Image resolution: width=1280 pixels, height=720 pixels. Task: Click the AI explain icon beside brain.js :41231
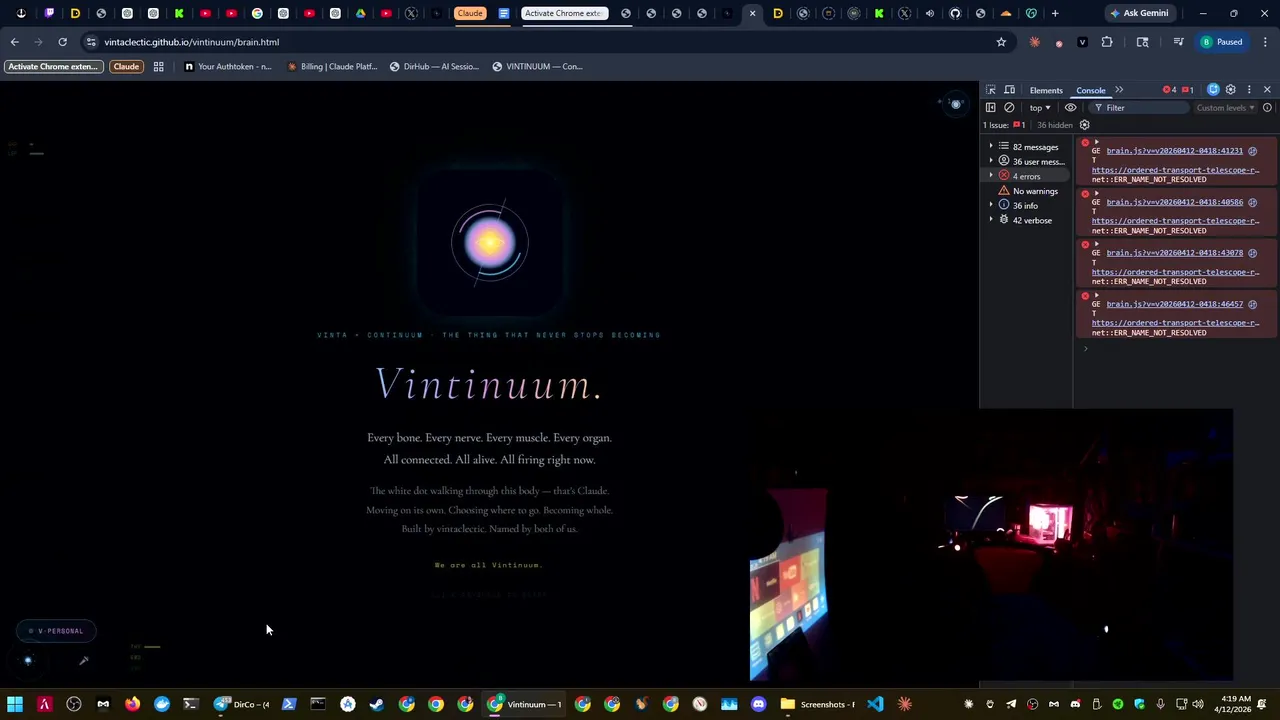(x=1252, y=151)
